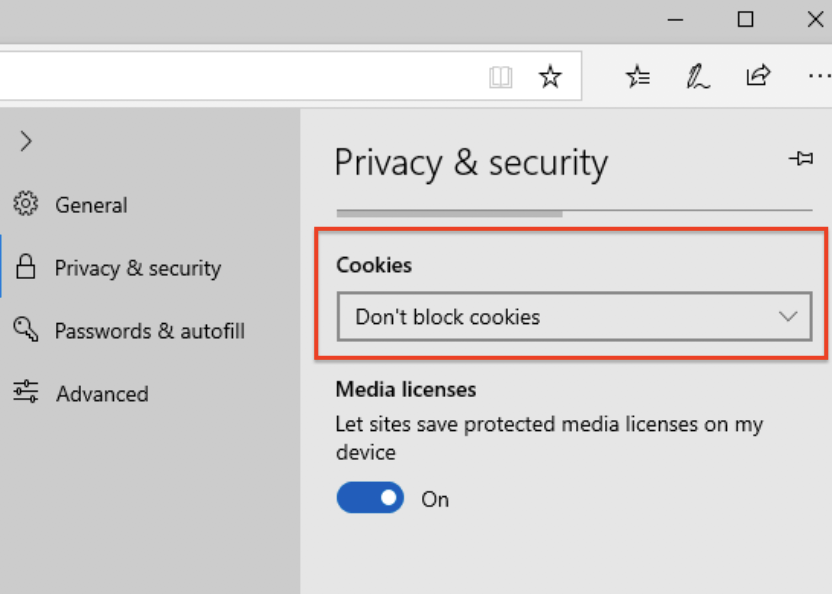Collapse the settings sidebar with chevron arrow
This screenshot has width=832, height=594.
coord(26,141)
